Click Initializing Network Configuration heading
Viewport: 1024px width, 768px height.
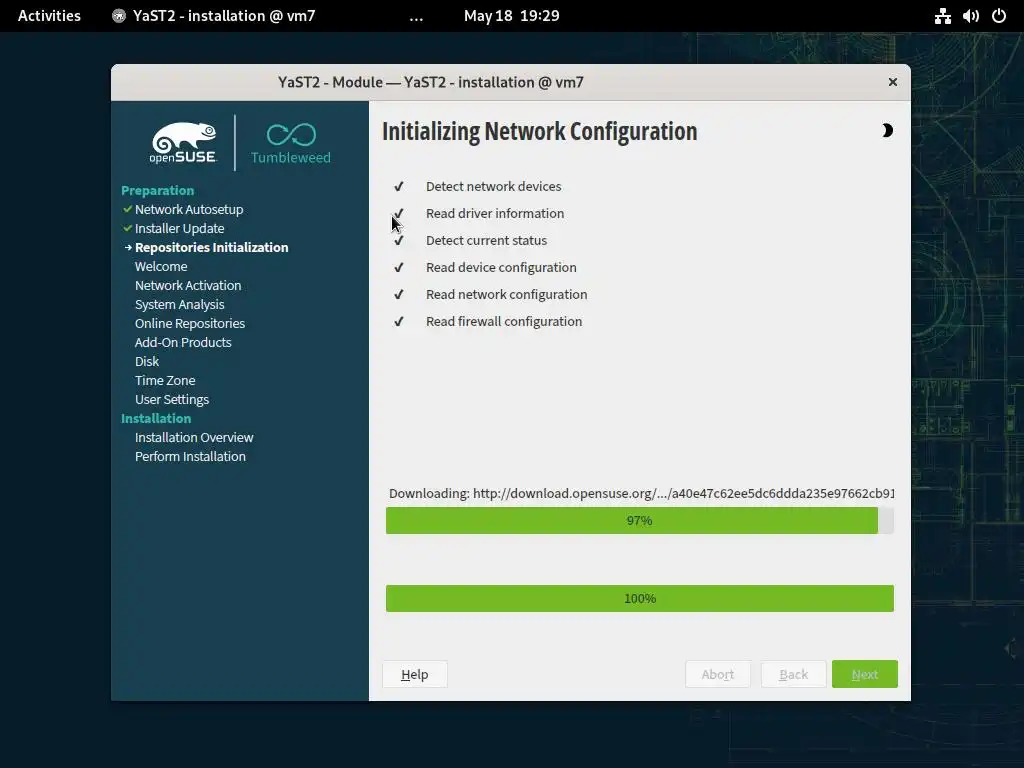coord(539,131)
